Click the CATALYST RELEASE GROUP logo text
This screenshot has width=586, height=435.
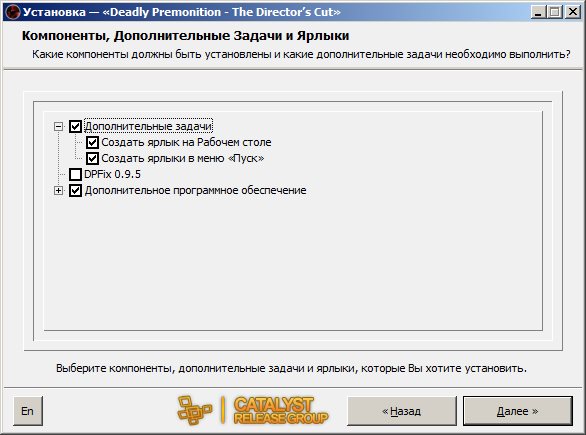281,411
